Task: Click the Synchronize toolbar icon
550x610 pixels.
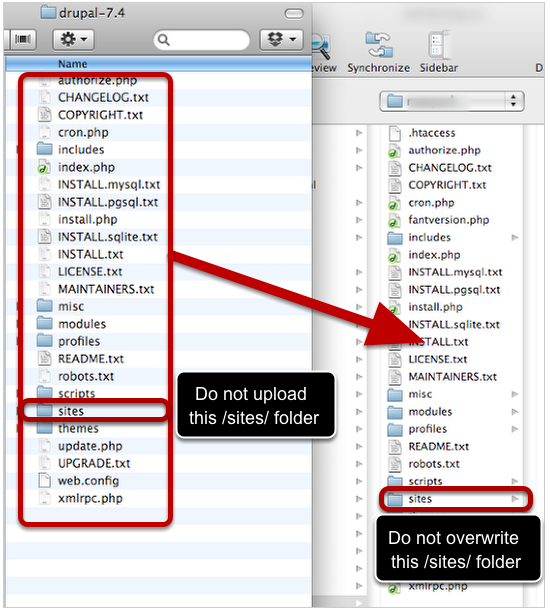Action: (378, 45)
